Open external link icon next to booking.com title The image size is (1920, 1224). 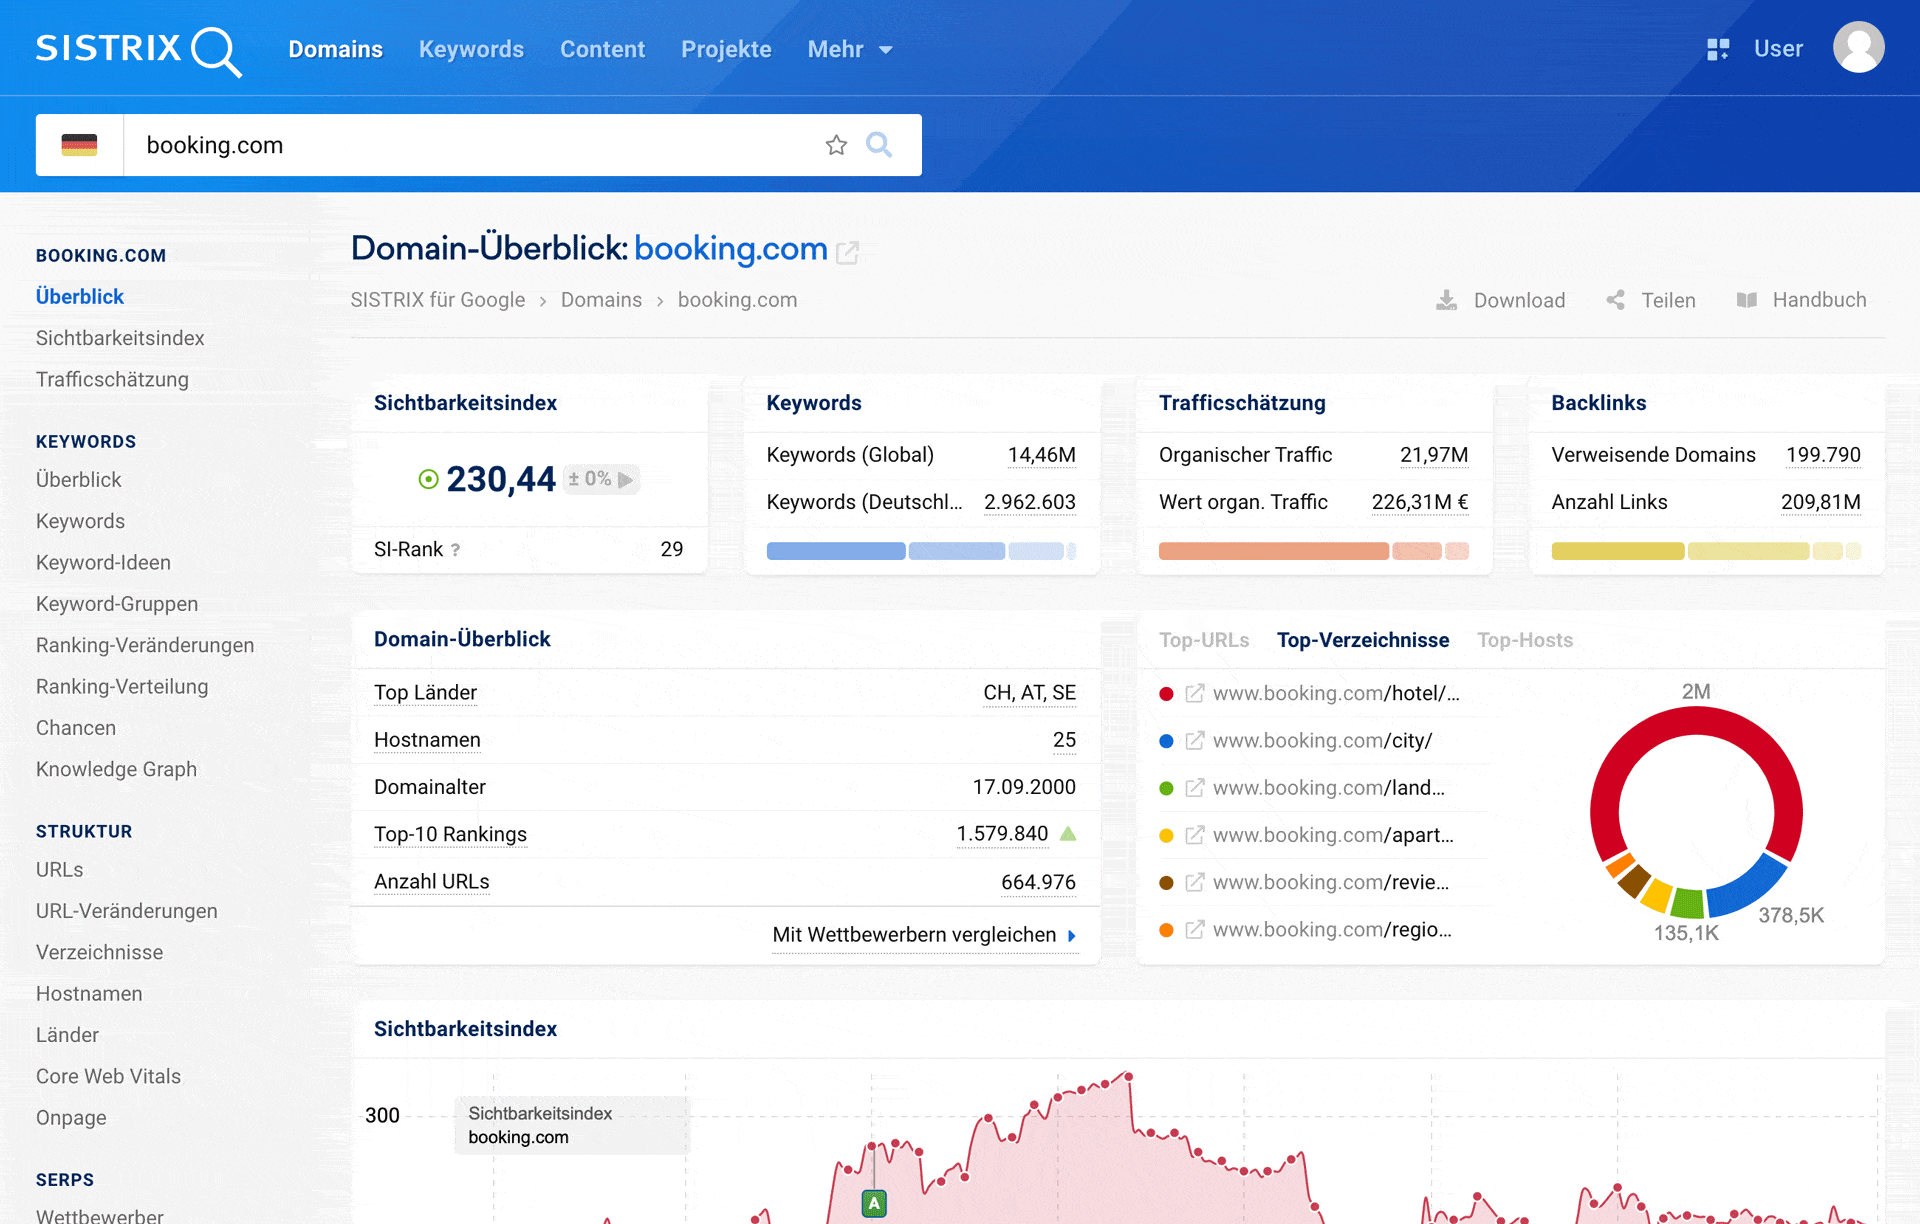[x=848, y=252]
